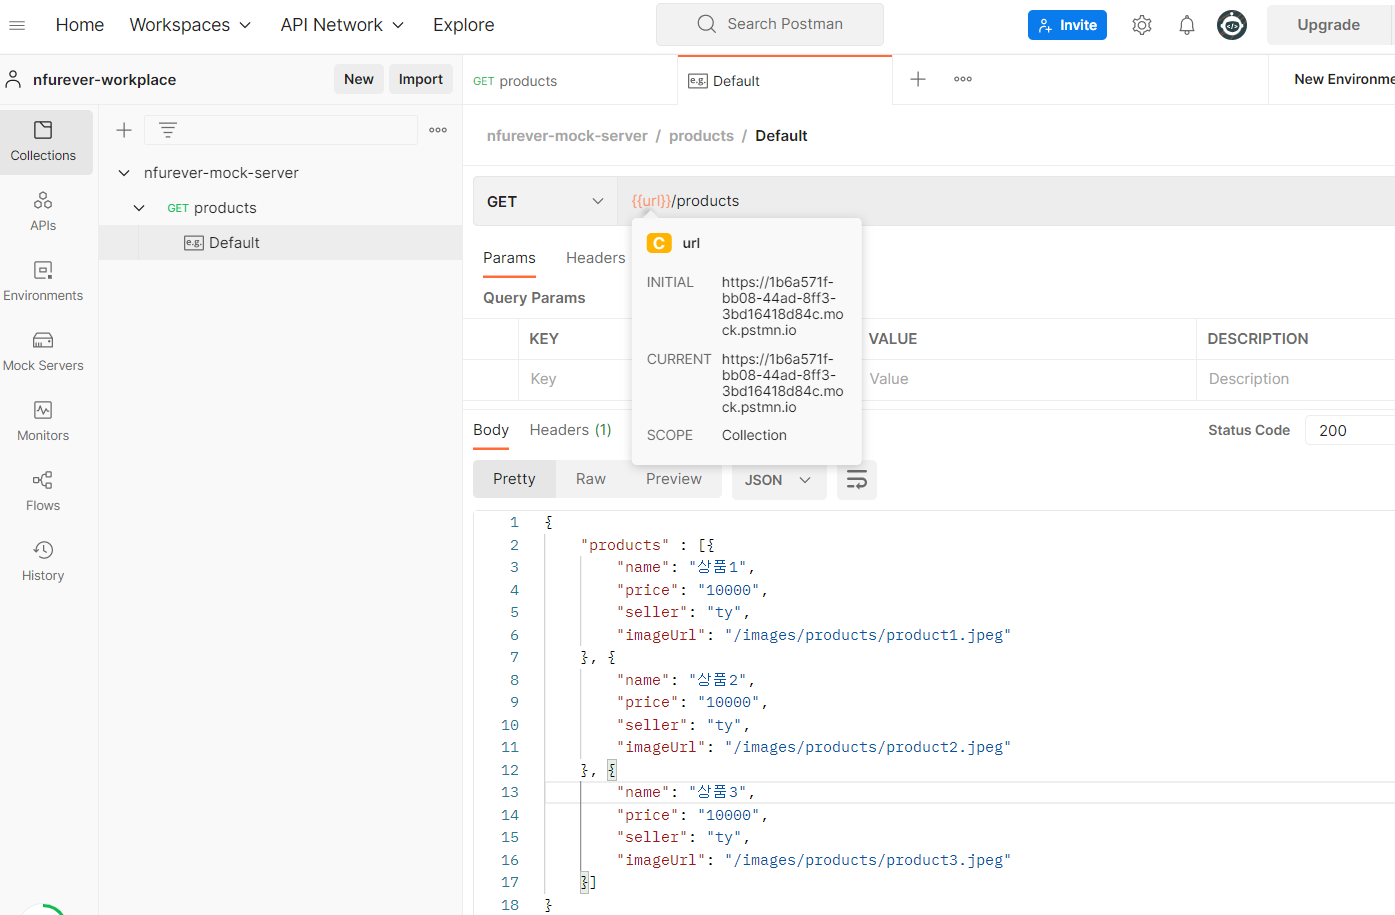Click the Import button
1395x915 pixels.
(x=421, y=79)
